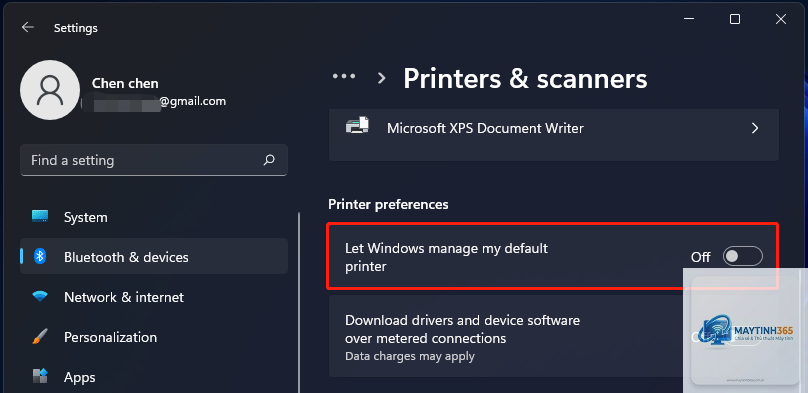This screenshot has height=393, width=808.
Task: Click the Personalization paintbrush icon
Action: 40,336
